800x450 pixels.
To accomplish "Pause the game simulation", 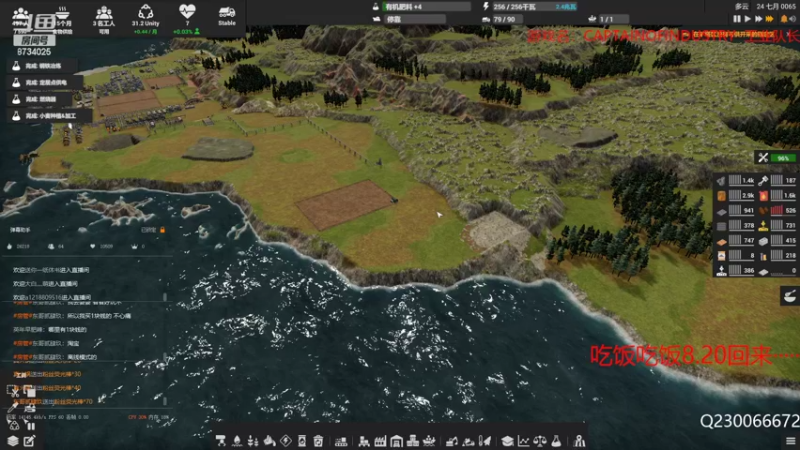I will (x=736, y=19).
